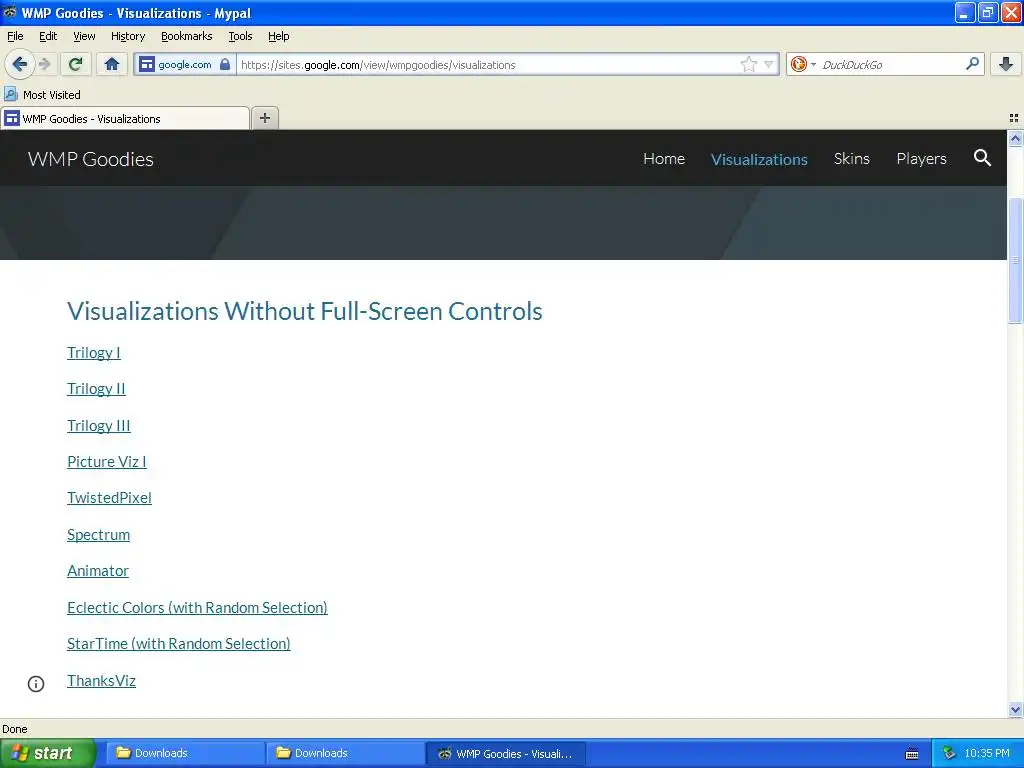Go to the Home nav link
Screen dimensions: 1024x768
664,159
